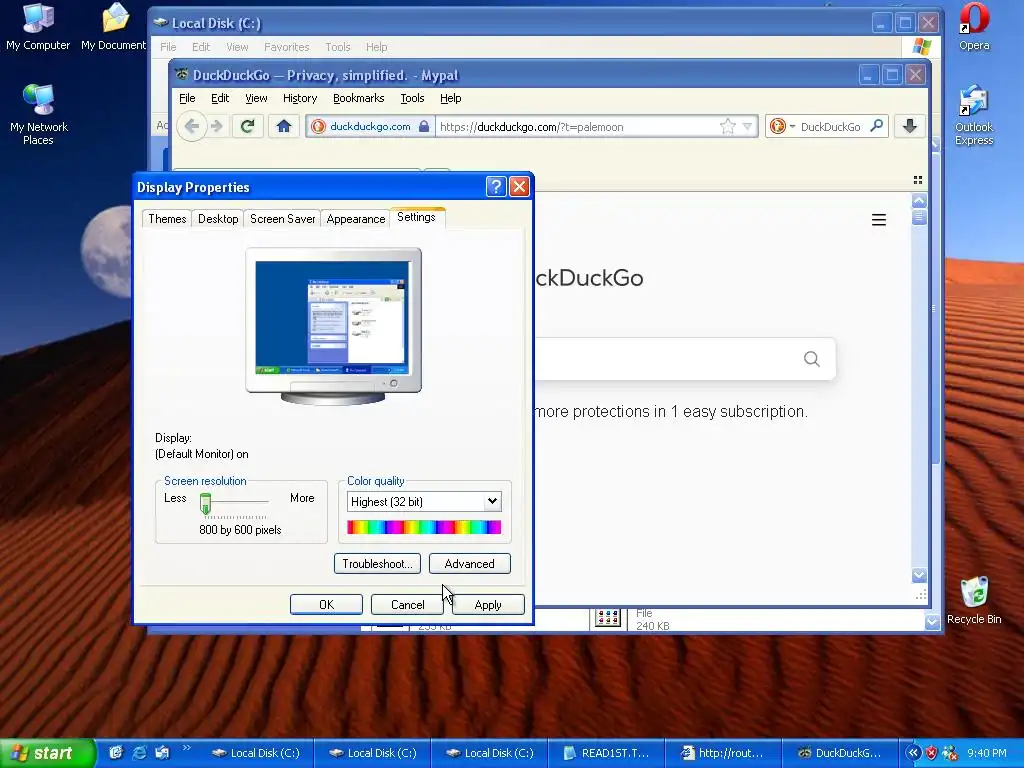1024x768 pixels.
Task: Open the Recycle Bin desktop icon
Action: click(x=974, y=601)
